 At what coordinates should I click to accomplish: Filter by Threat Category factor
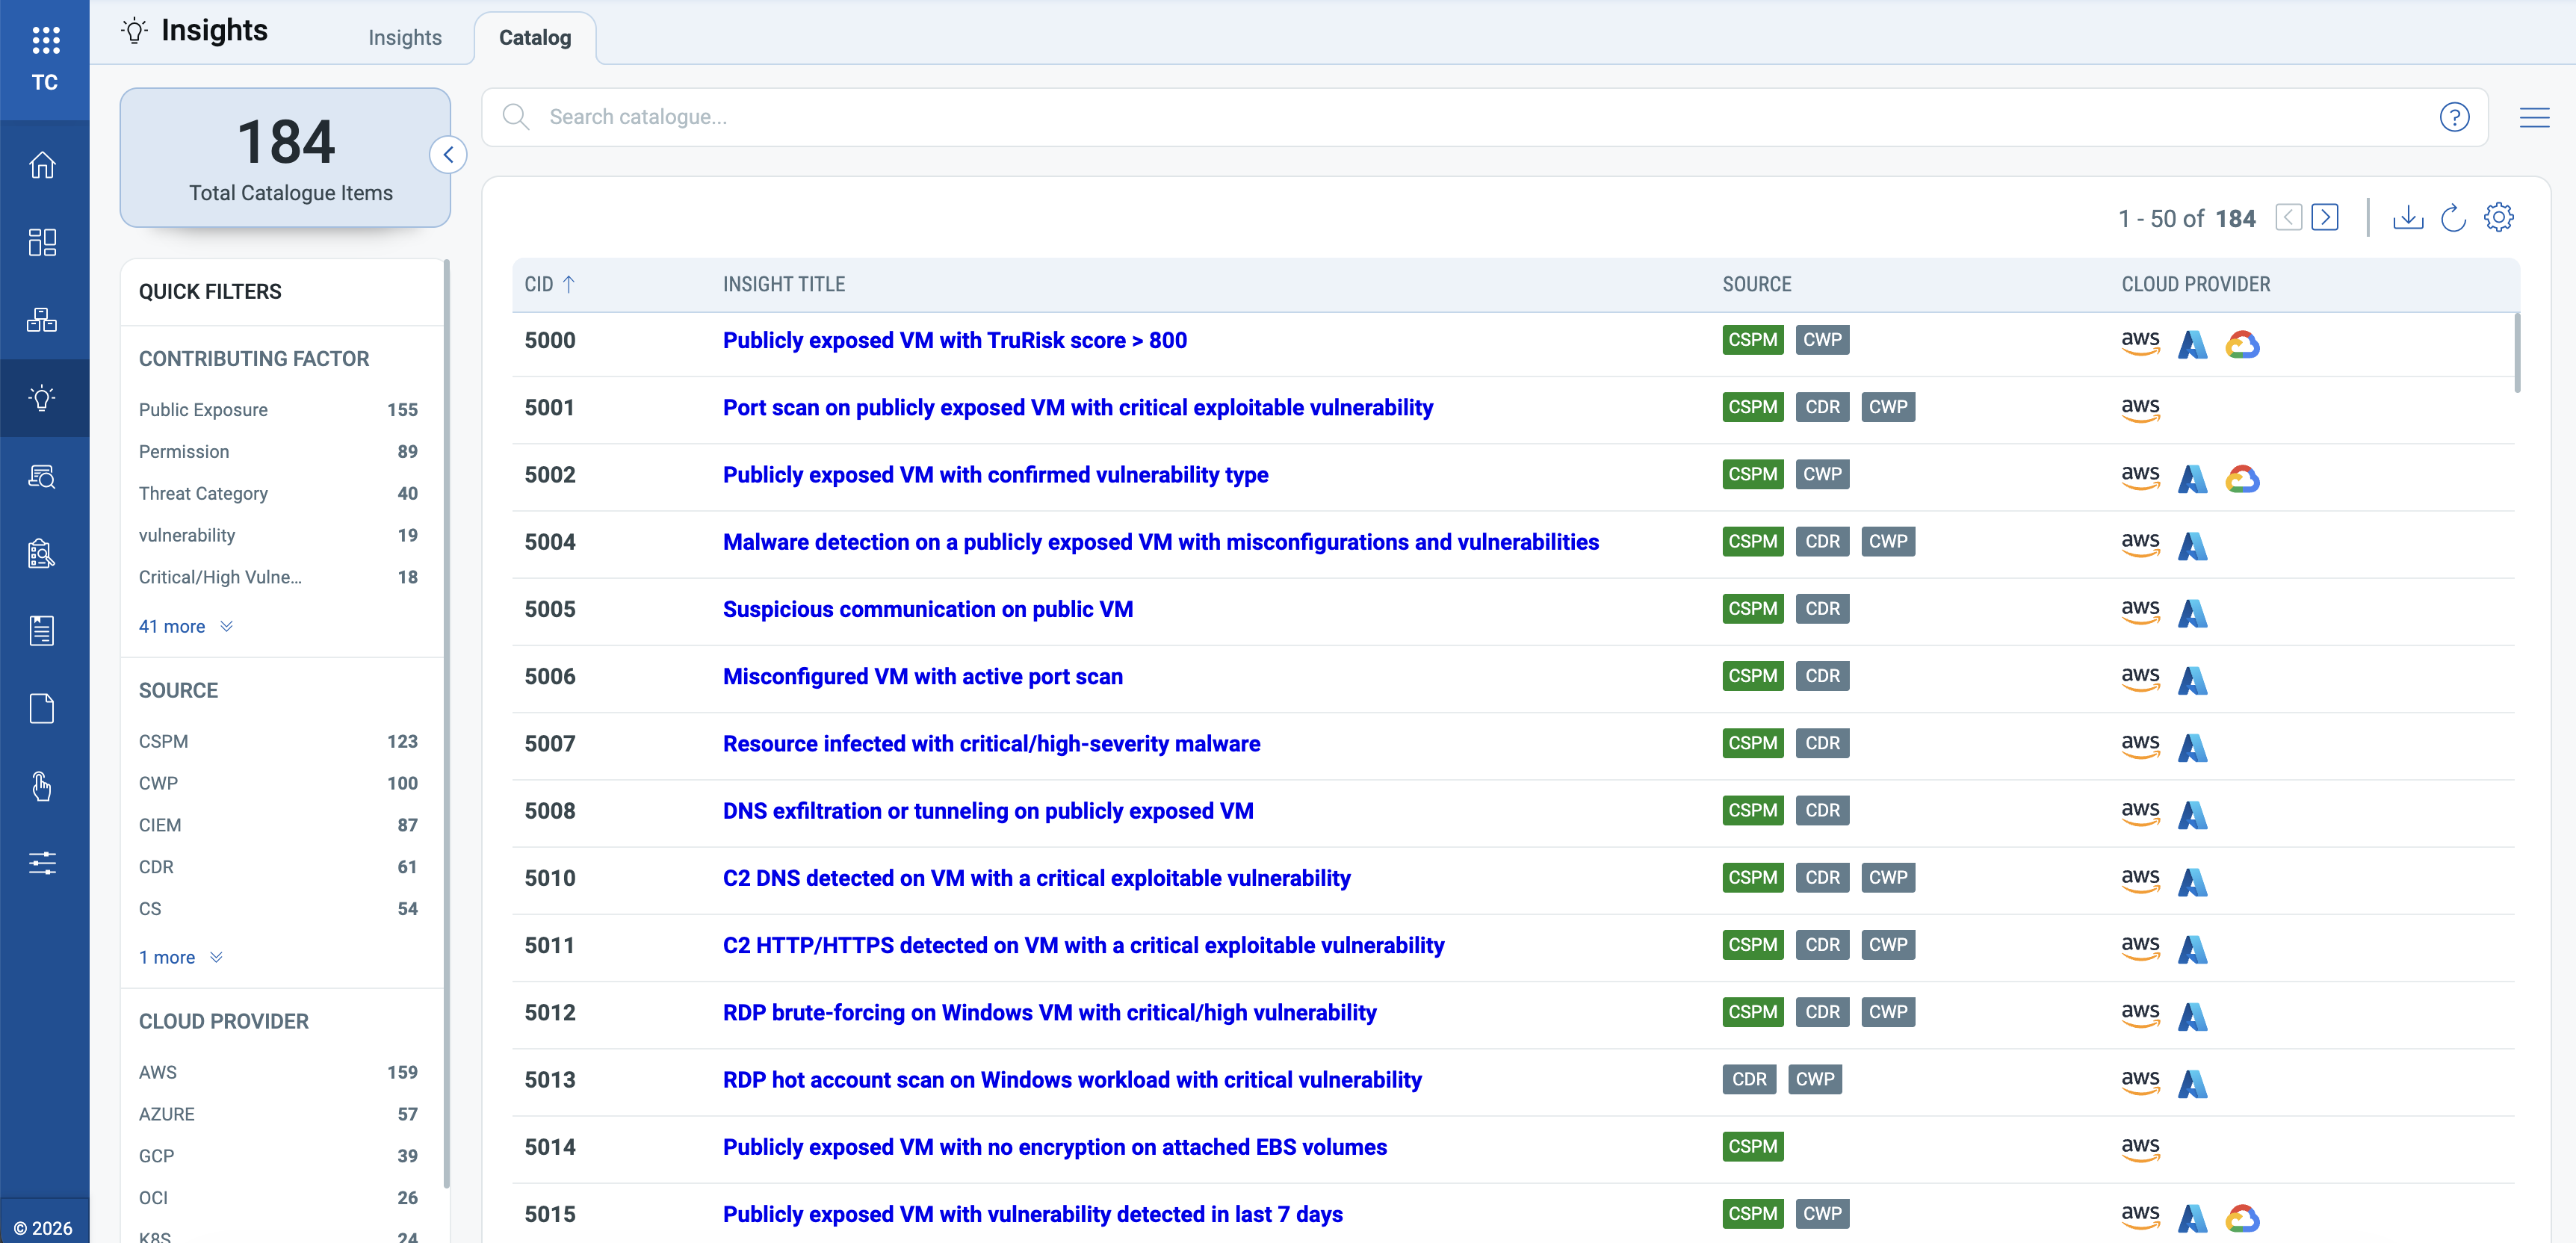click(x=278, y=493)
